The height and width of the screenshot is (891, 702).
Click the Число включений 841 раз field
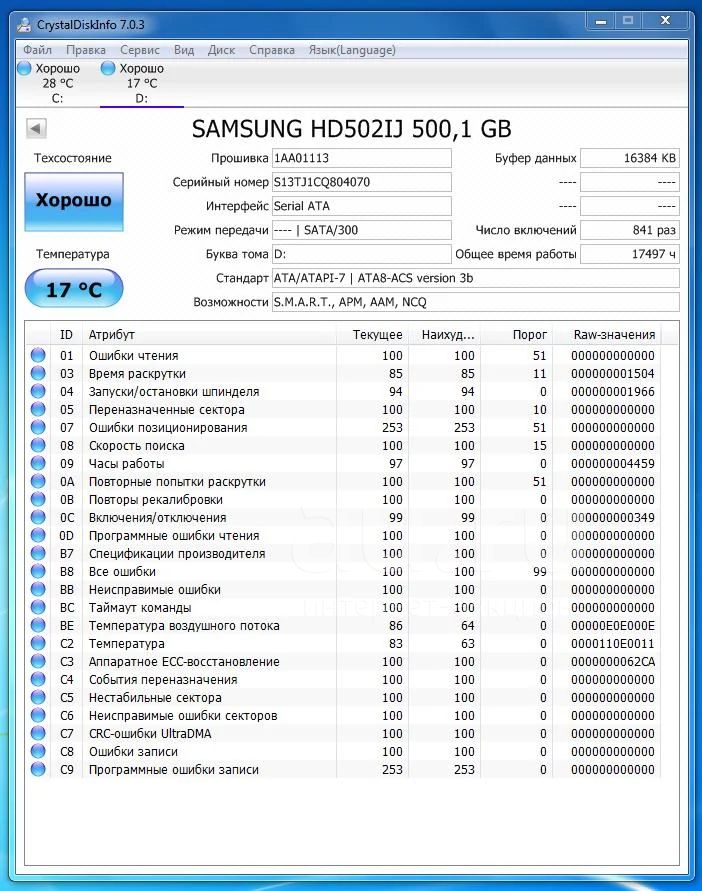coord(629,230)
